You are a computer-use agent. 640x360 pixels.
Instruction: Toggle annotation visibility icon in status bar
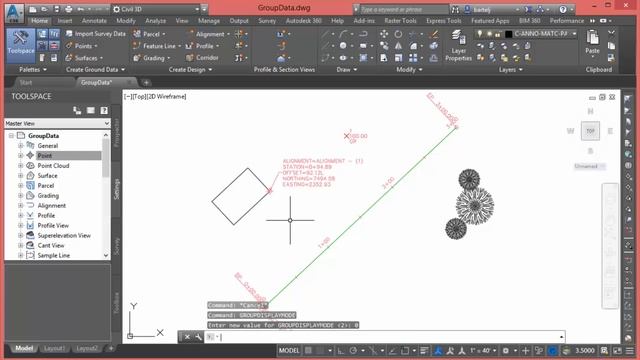click(x=438, y=351)
